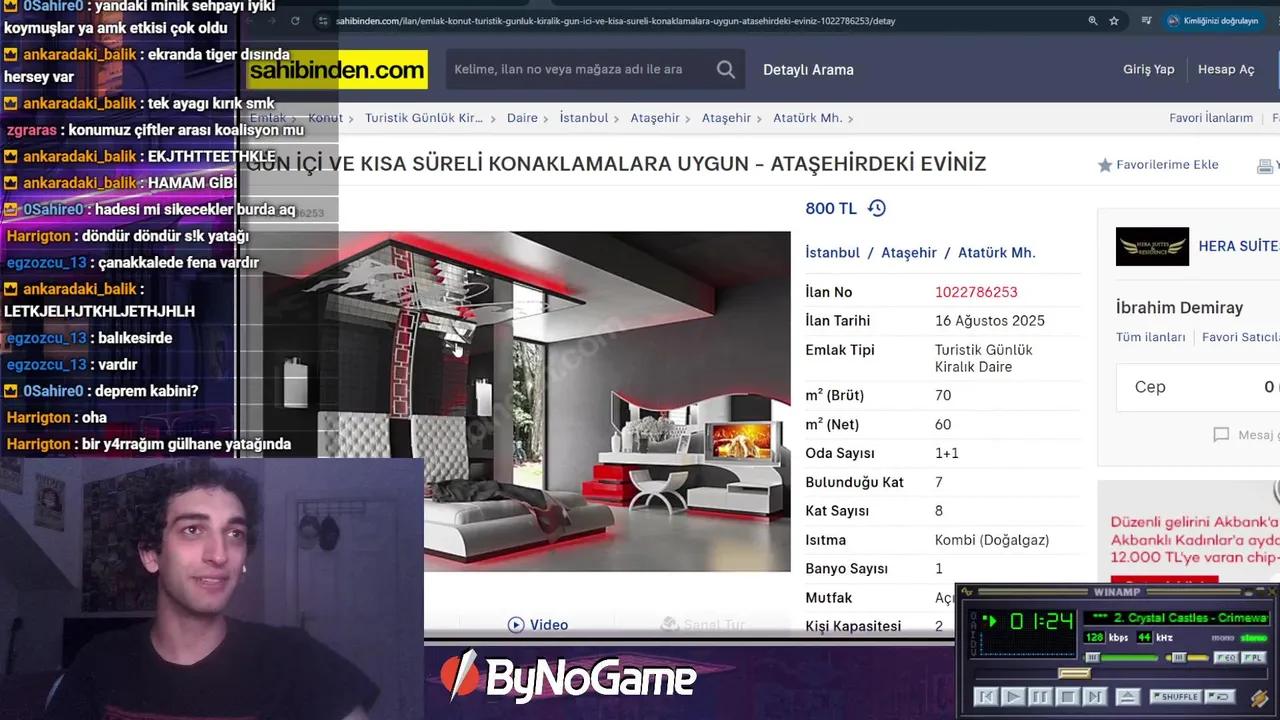This screenshot has width=1280, height=720.
Task: Skip to next track in Winamp
Action: pyautogui.click(x=1095, y=697)
